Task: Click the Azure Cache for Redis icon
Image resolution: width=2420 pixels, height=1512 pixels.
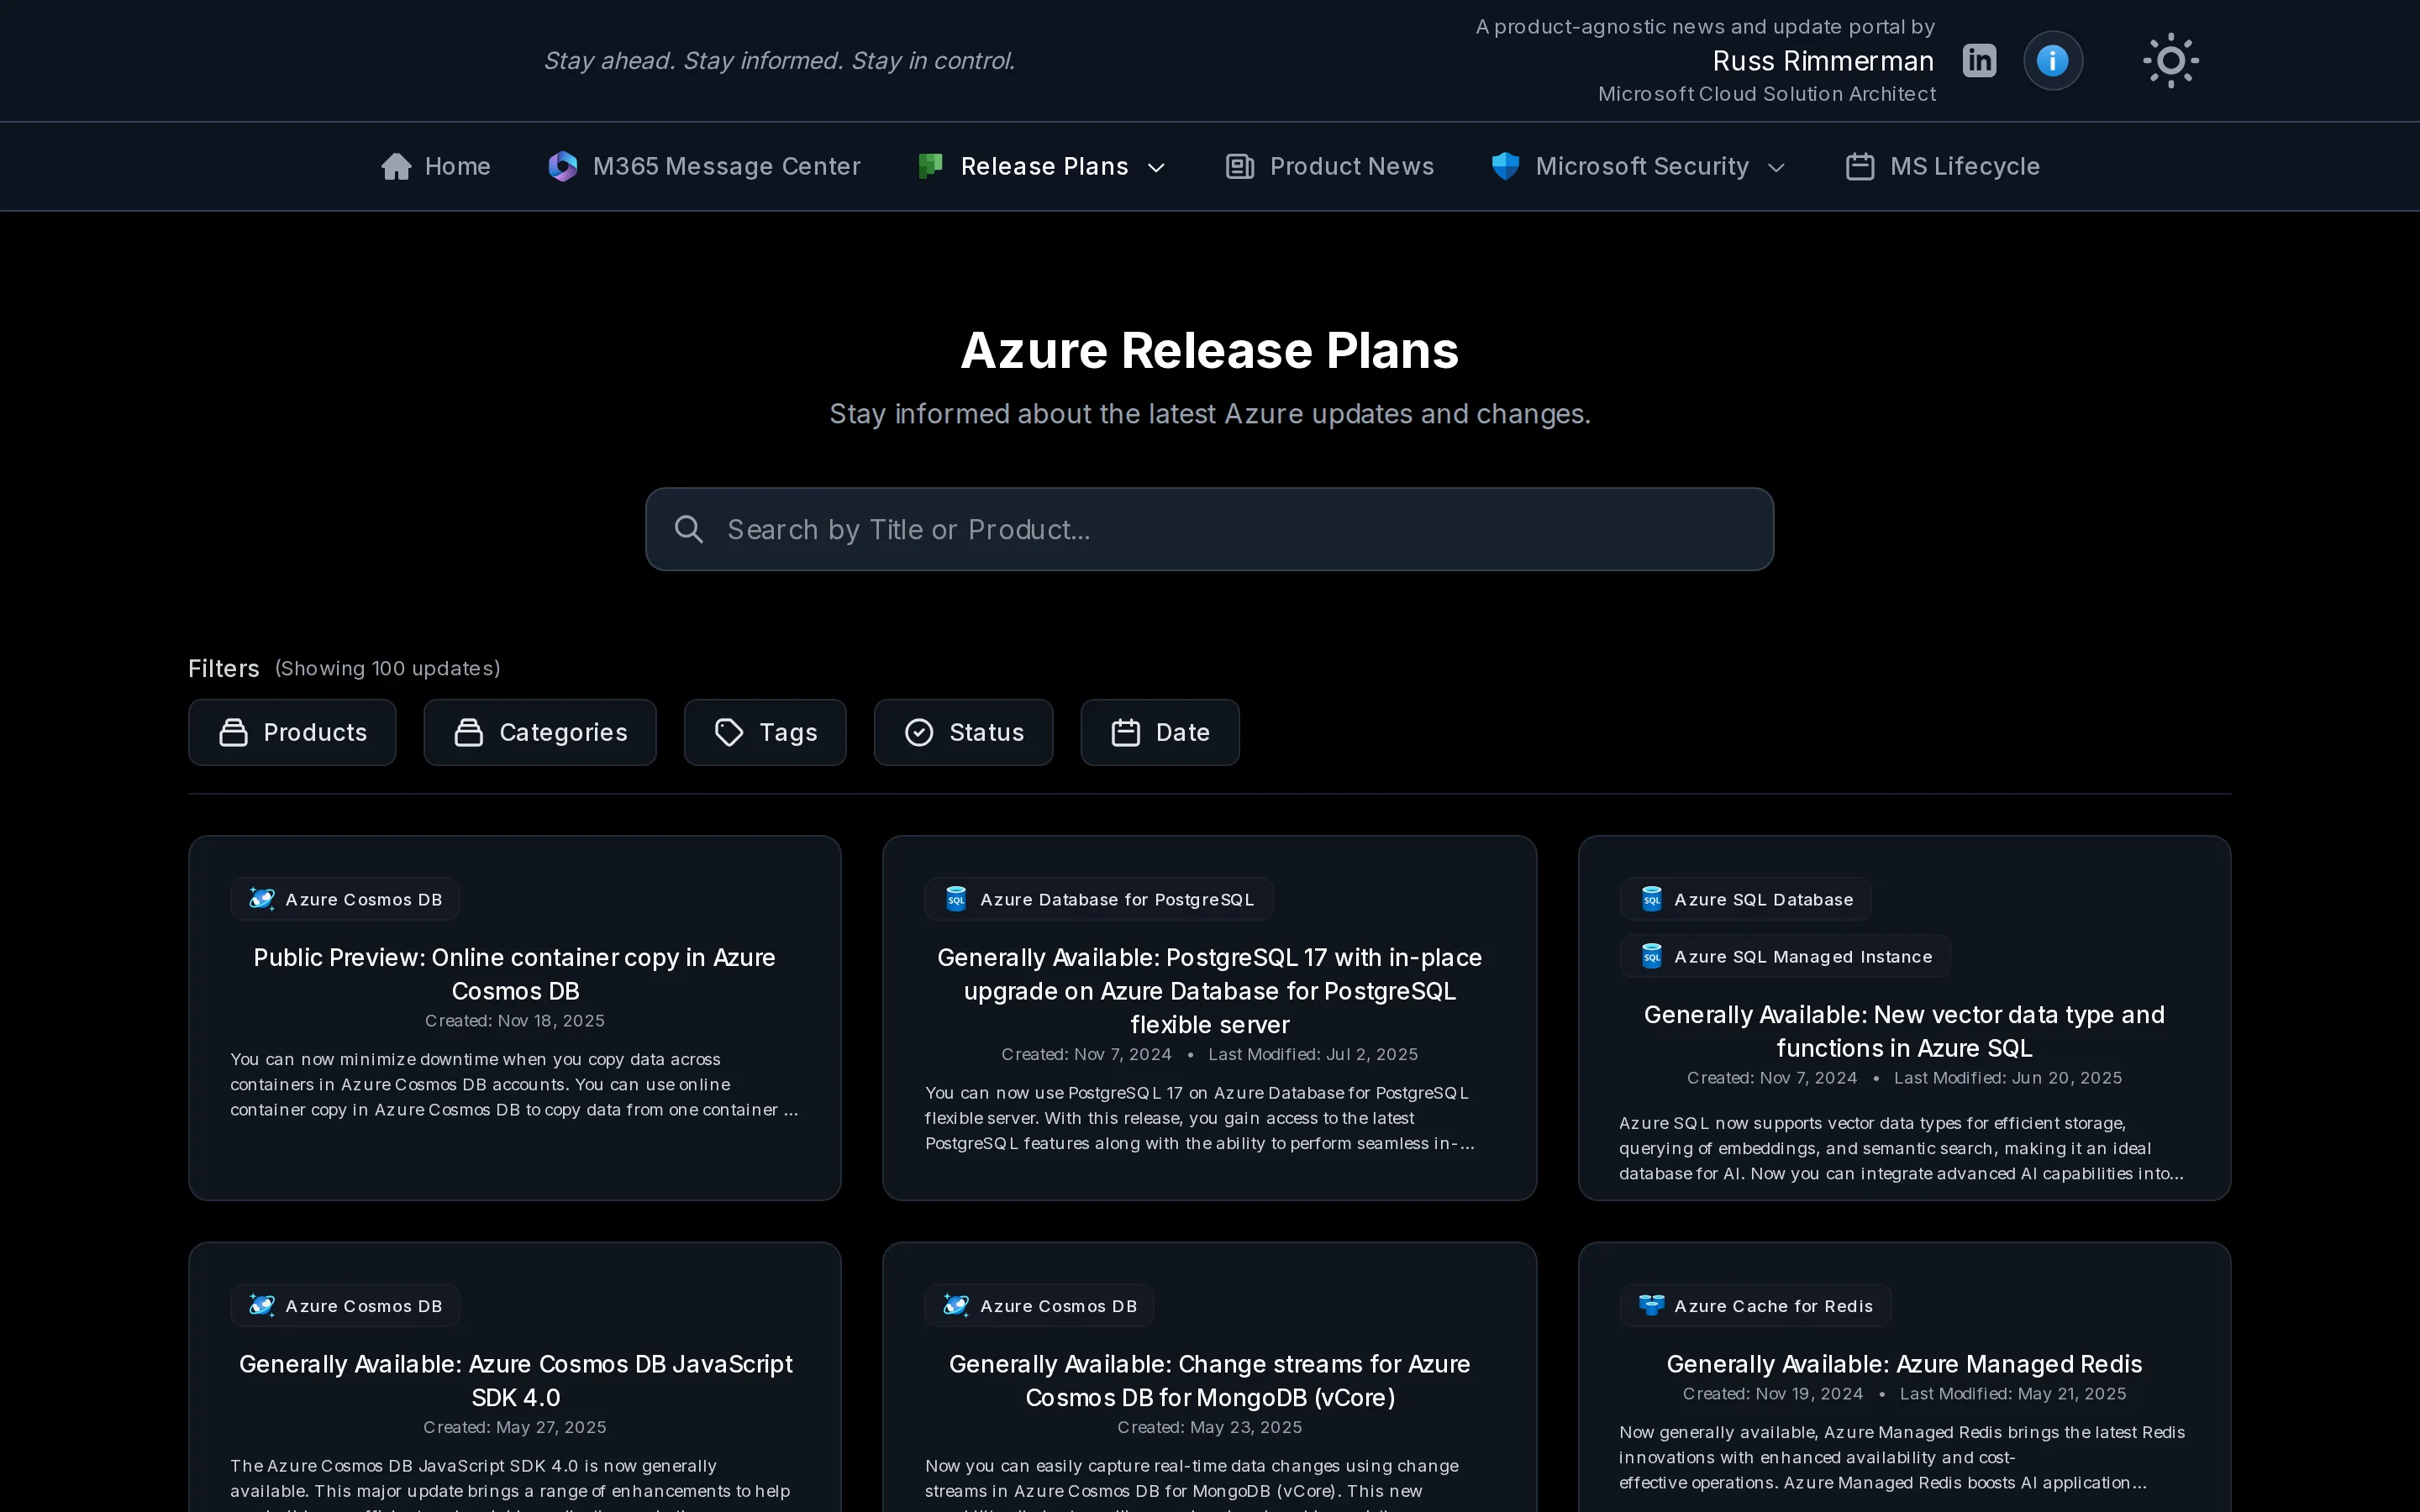Action: point(1651,1305)
